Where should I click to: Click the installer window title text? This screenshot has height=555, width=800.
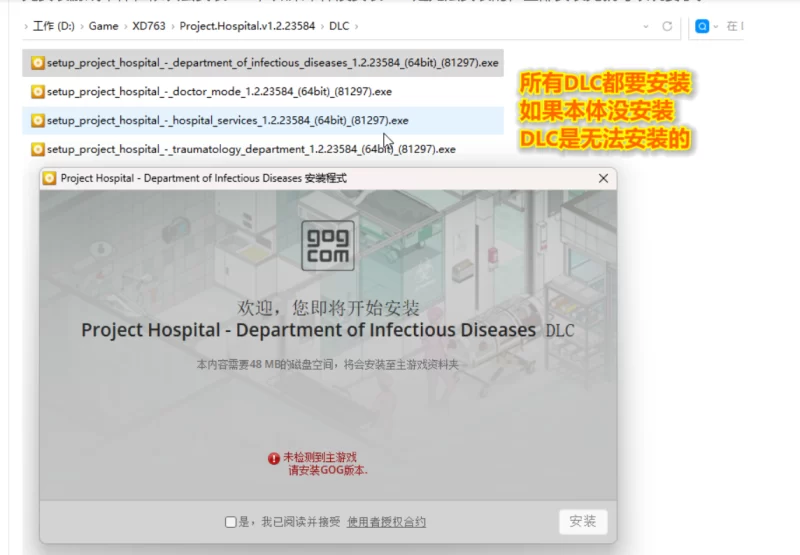pyautogui.click(x=204, y=179)
